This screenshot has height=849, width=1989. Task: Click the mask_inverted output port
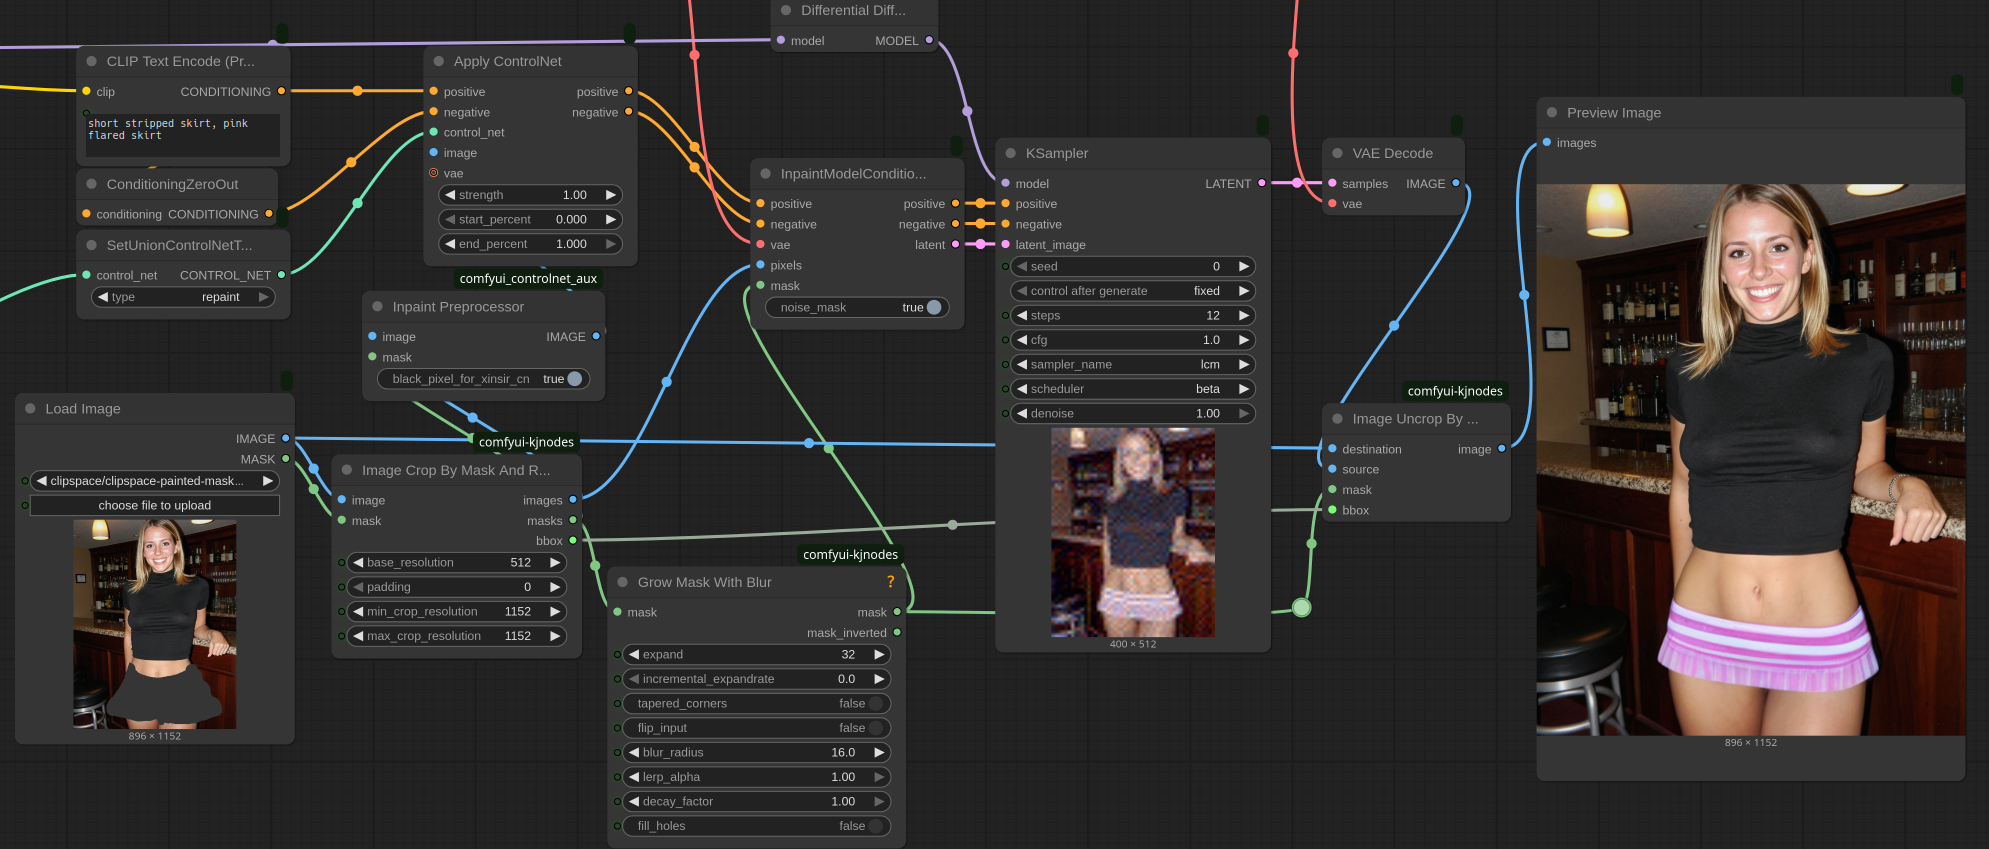tap(897, 633)
